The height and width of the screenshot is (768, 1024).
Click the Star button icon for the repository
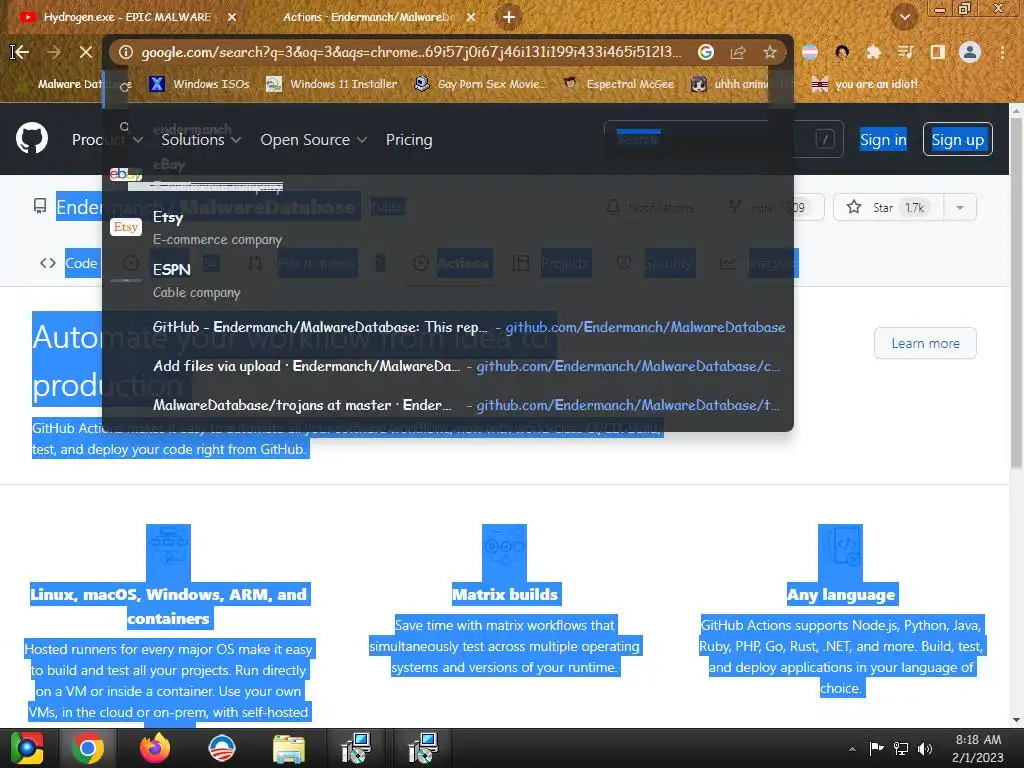(854, 207)
